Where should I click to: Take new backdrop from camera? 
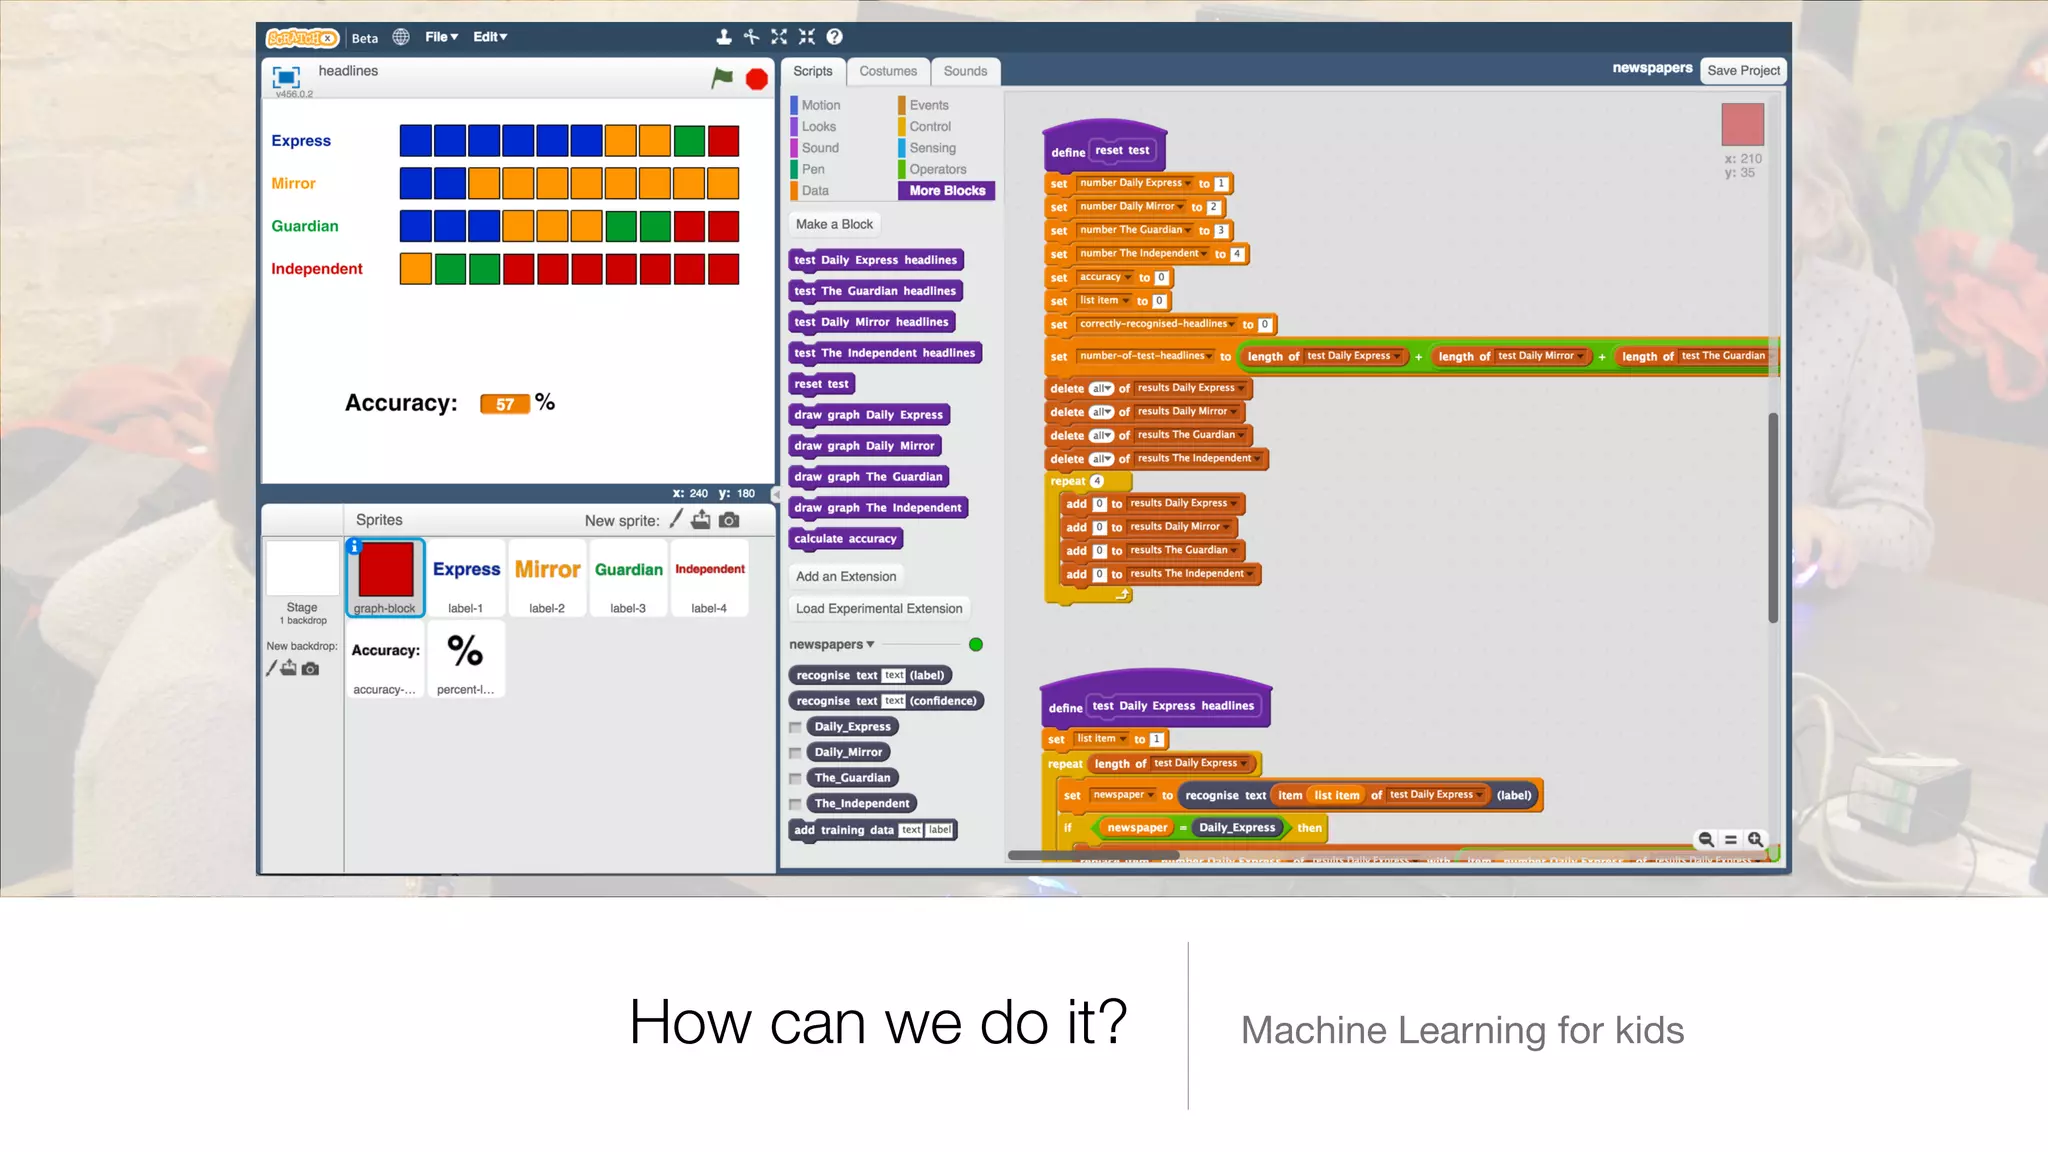tap(311, 669)
